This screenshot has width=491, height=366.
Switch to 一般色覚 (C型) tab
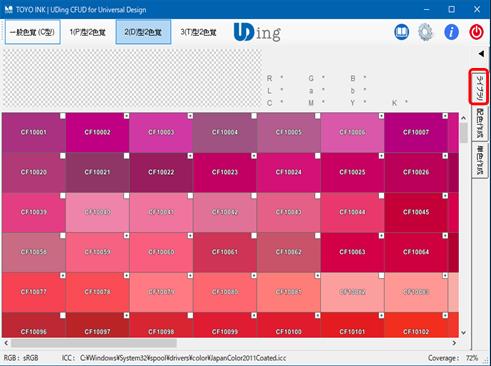[x=32, y=32]
